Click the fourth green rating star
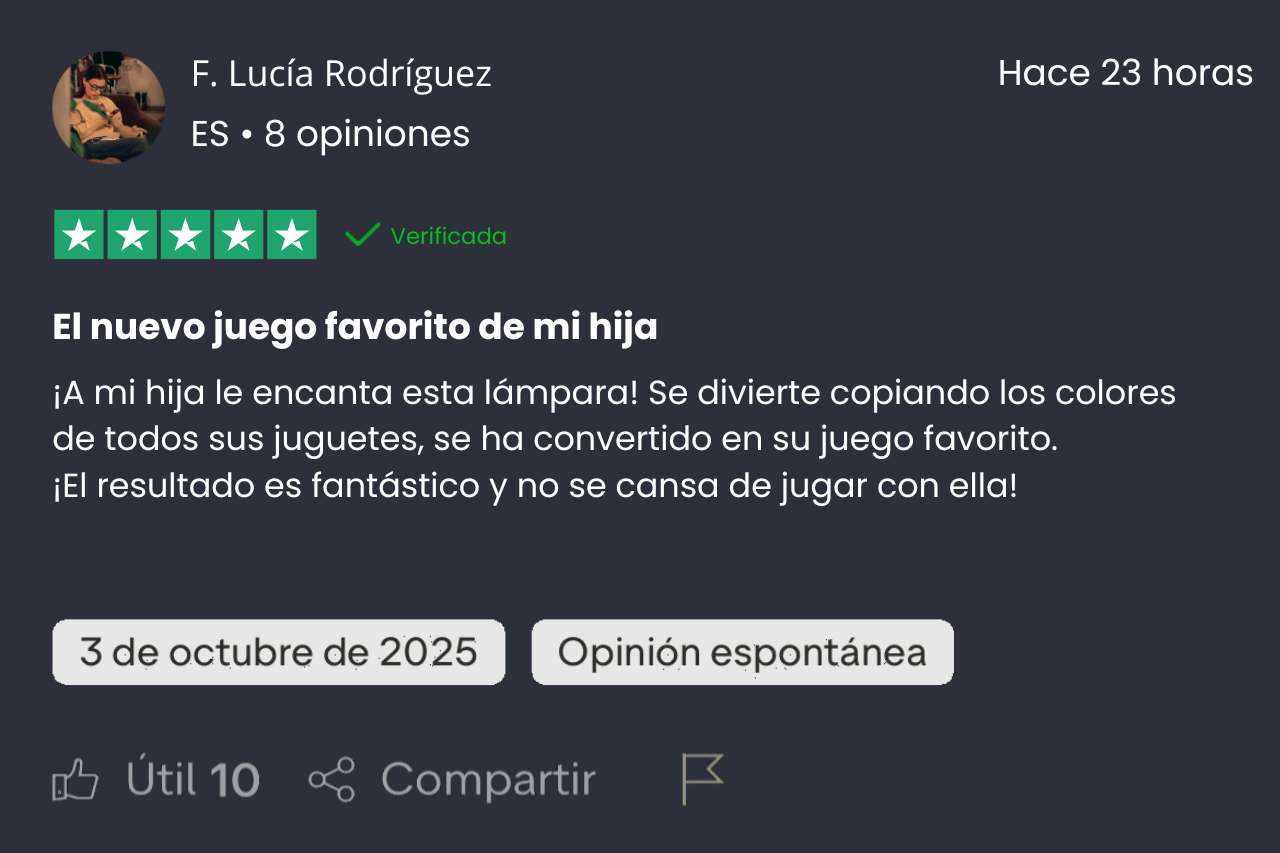 tap(238, 235)
